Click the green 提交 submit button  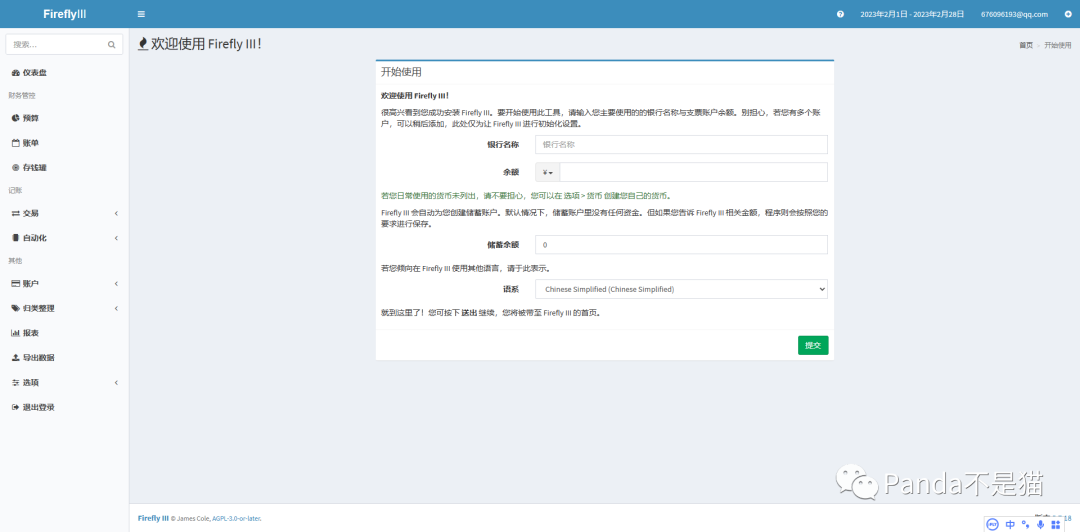pyautogui.click(x=813, y=345)
